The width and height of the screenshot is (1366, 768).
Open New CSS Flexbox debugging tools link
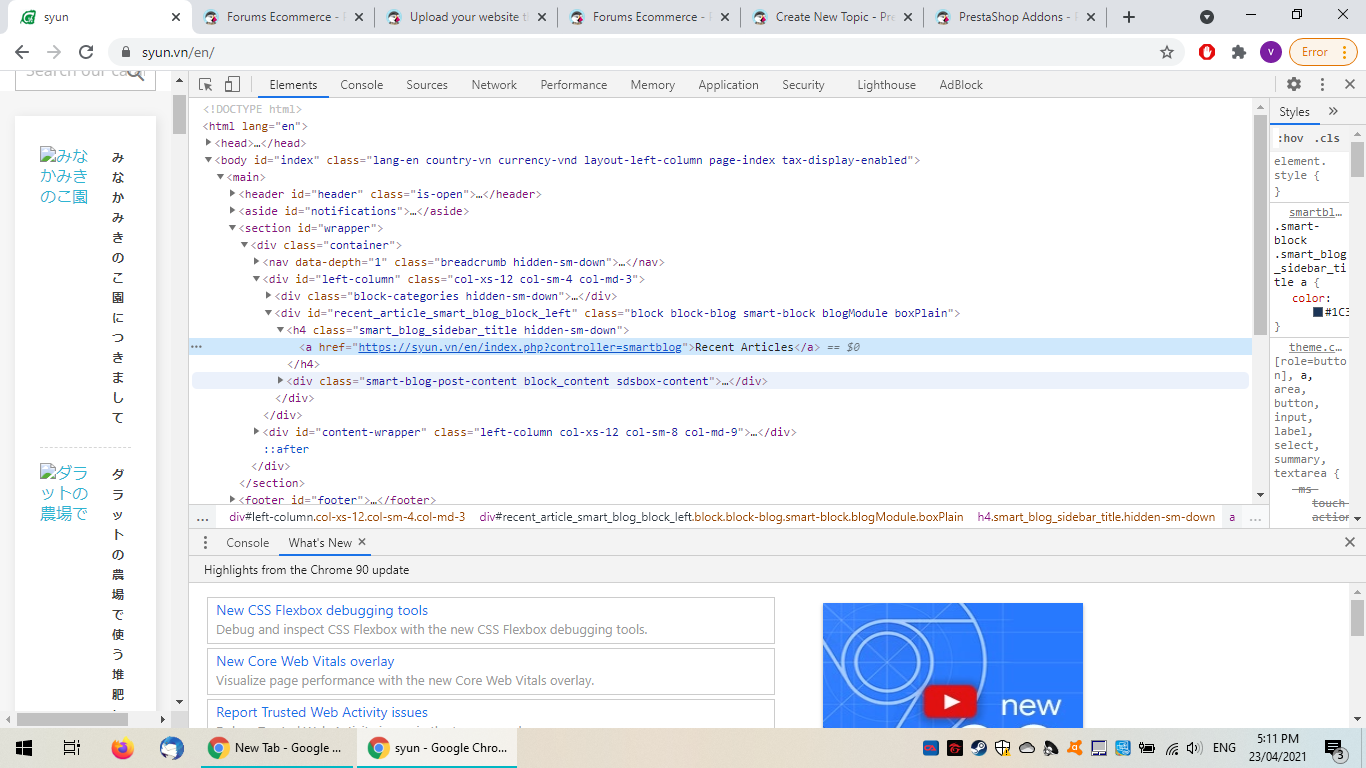point(322,611)
